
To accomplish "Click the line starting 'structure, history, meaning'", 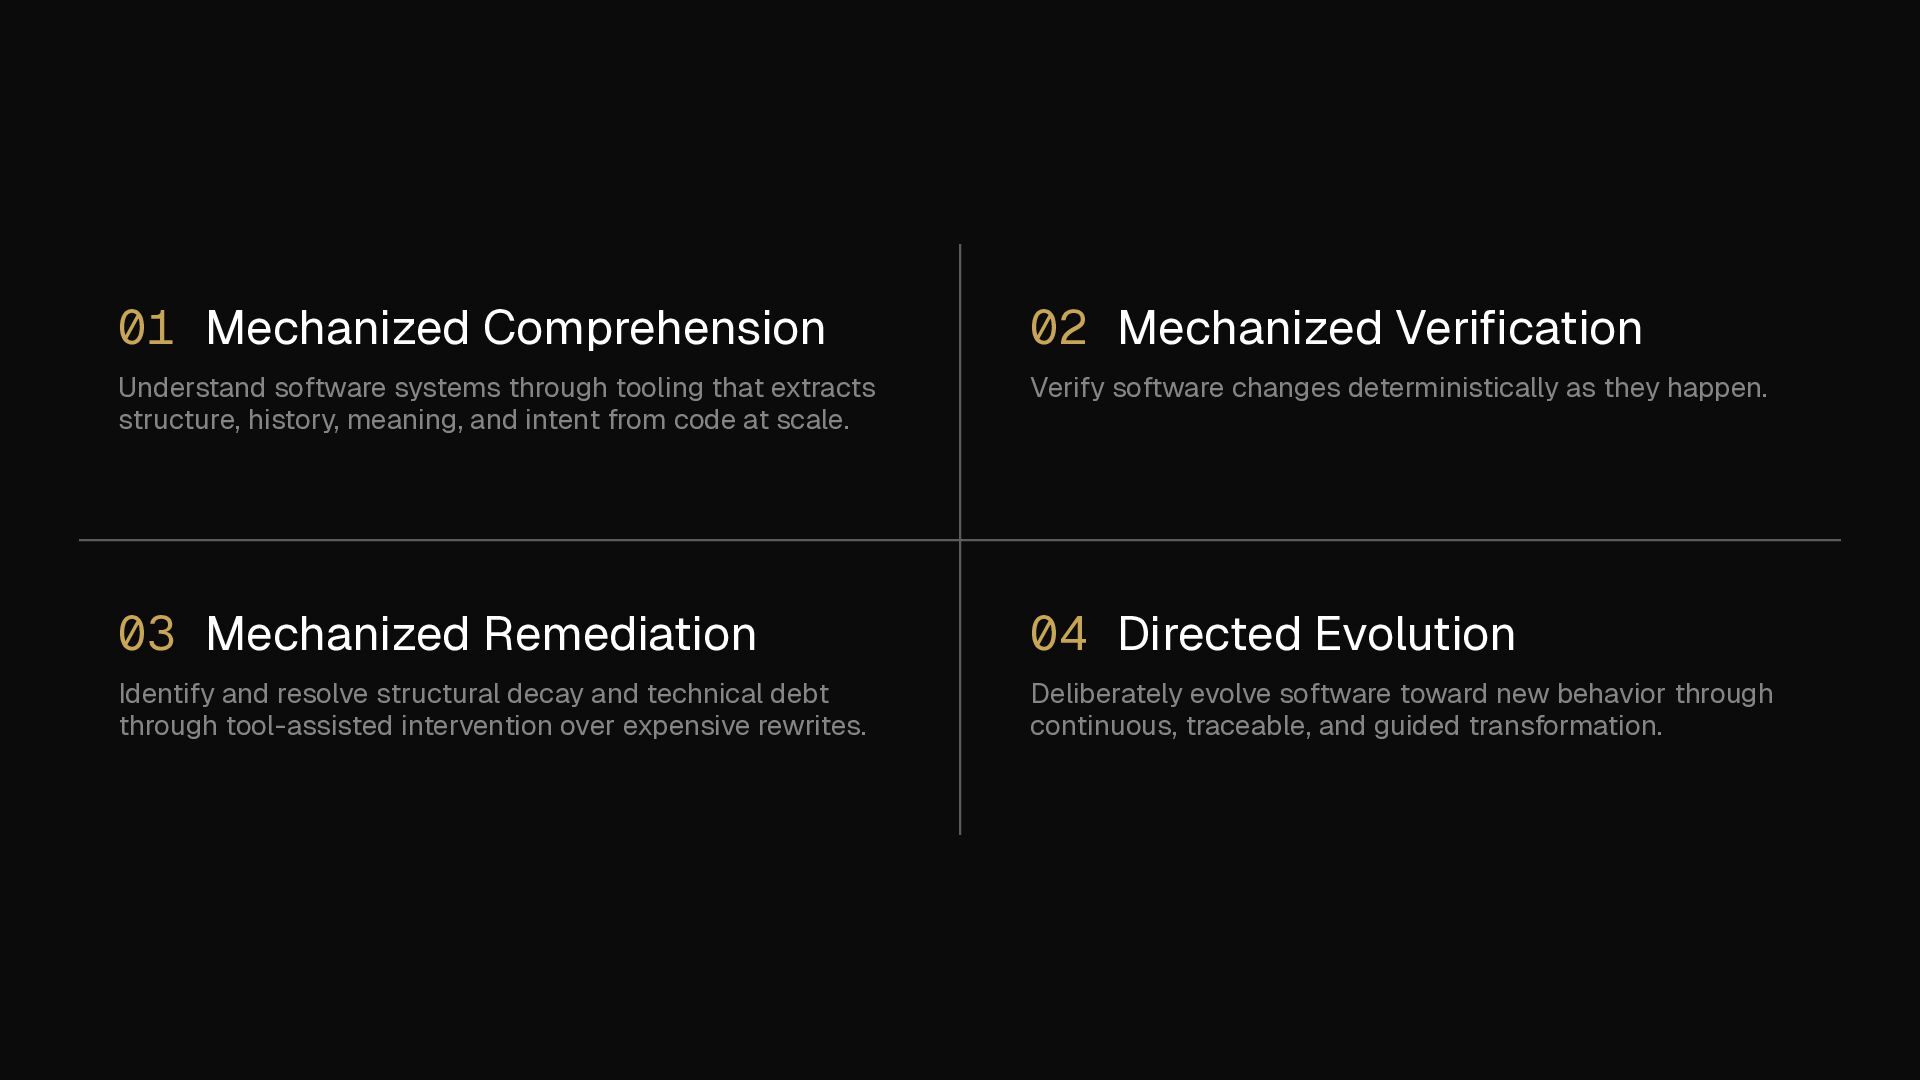I will click(483, 420).
